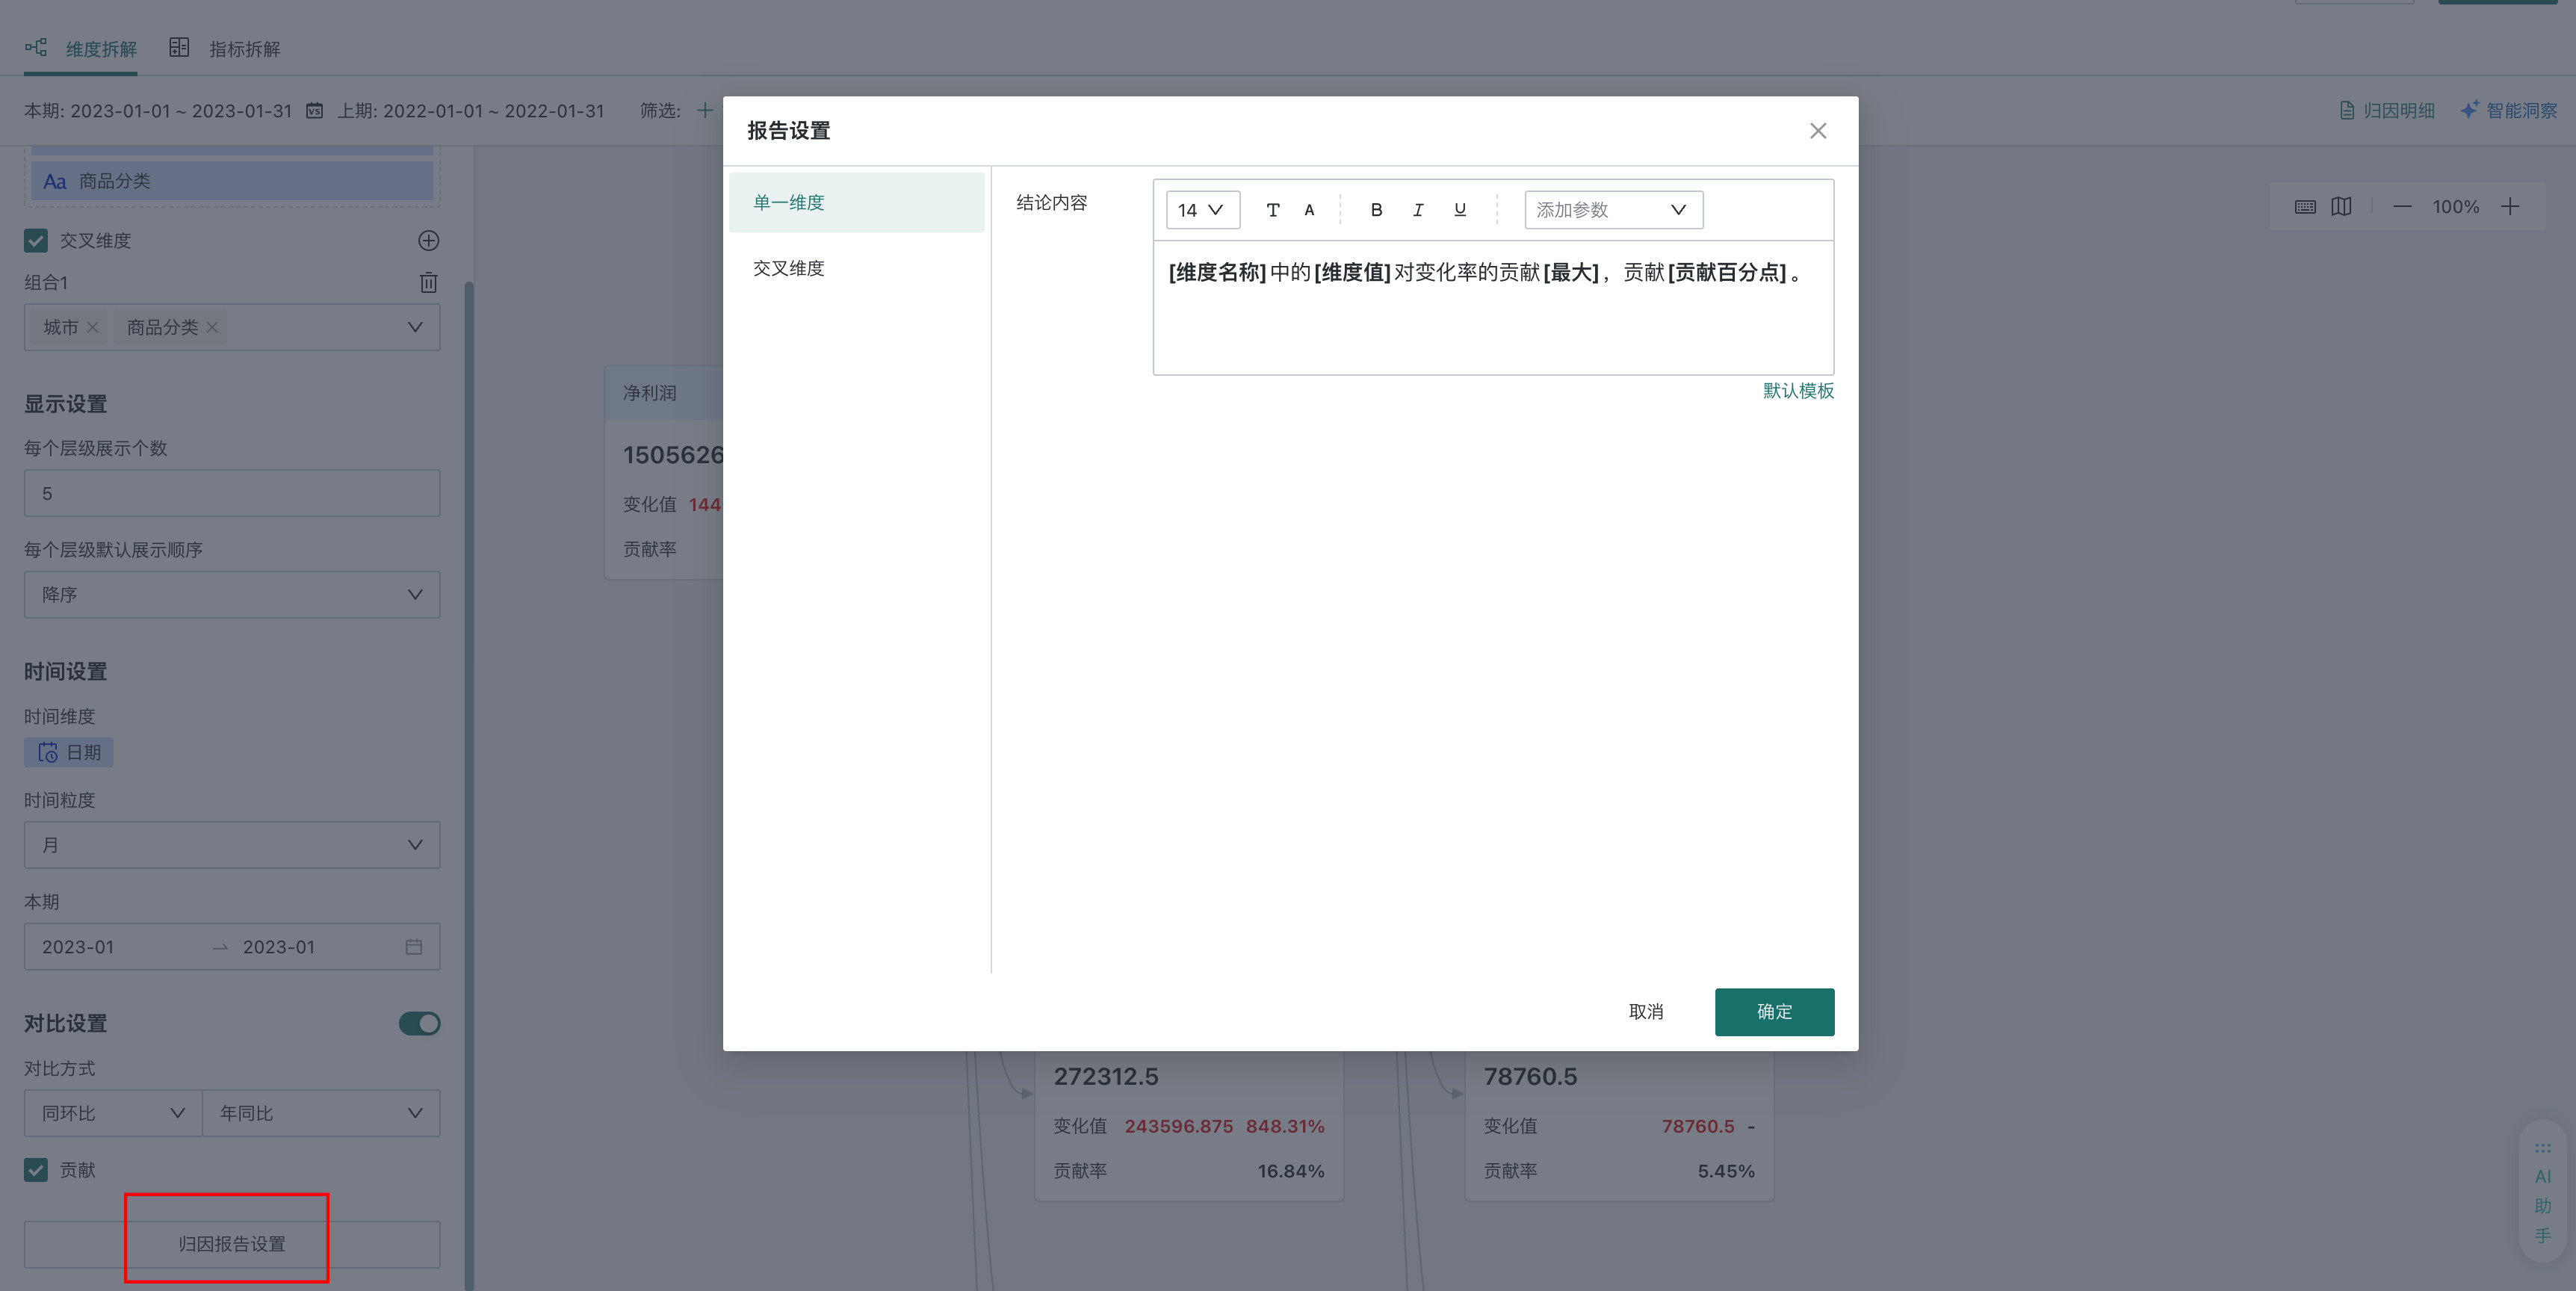This screenshot has height=1291, width=2576.
Task: Click the 272312.5 card value
Action: 1106,1076
